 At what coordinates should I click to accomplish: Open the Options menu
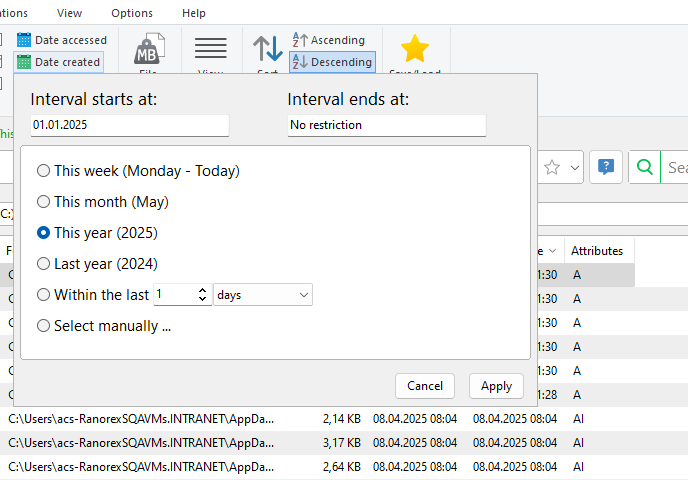click(x=132, y=13)
